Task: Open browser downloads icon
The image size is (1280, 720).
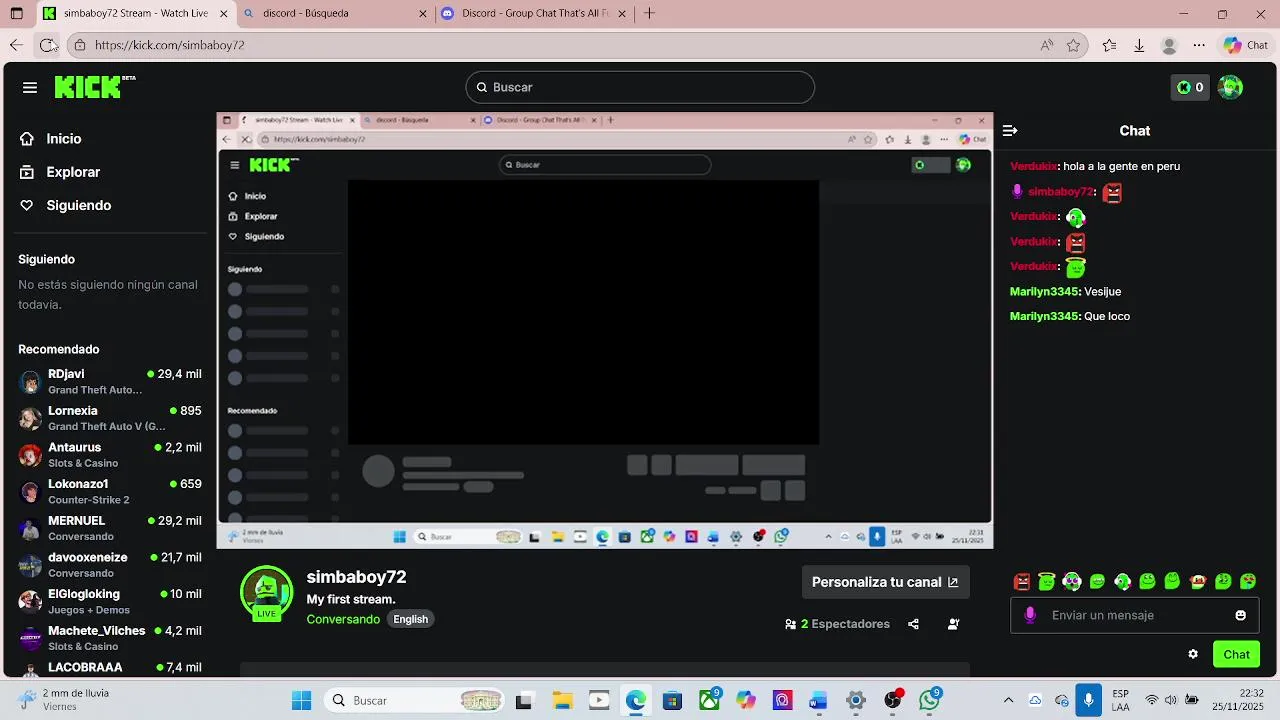Action: coord(1139,45)
